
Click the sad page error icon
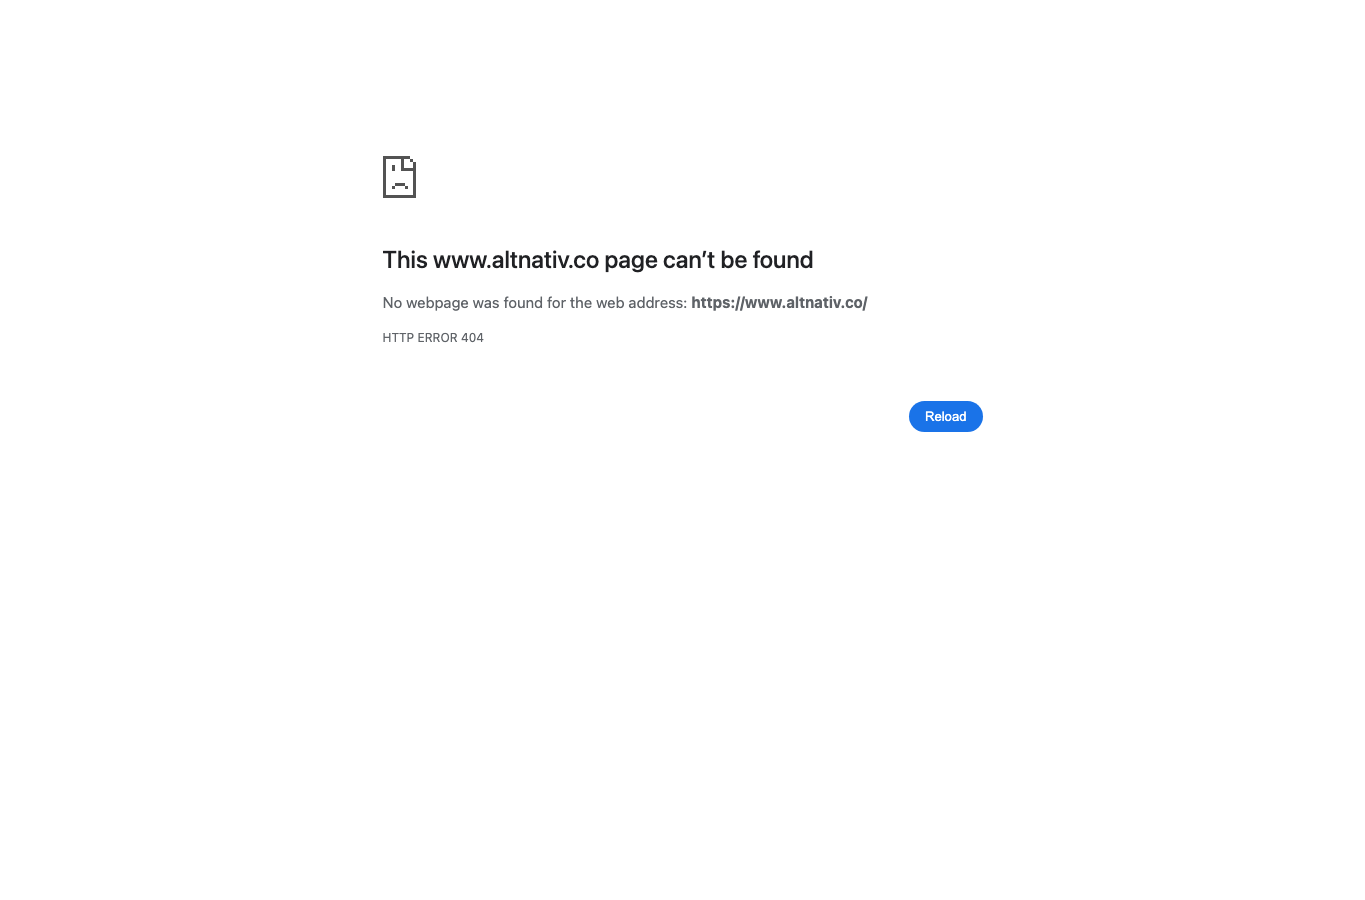tap(399, 177)
